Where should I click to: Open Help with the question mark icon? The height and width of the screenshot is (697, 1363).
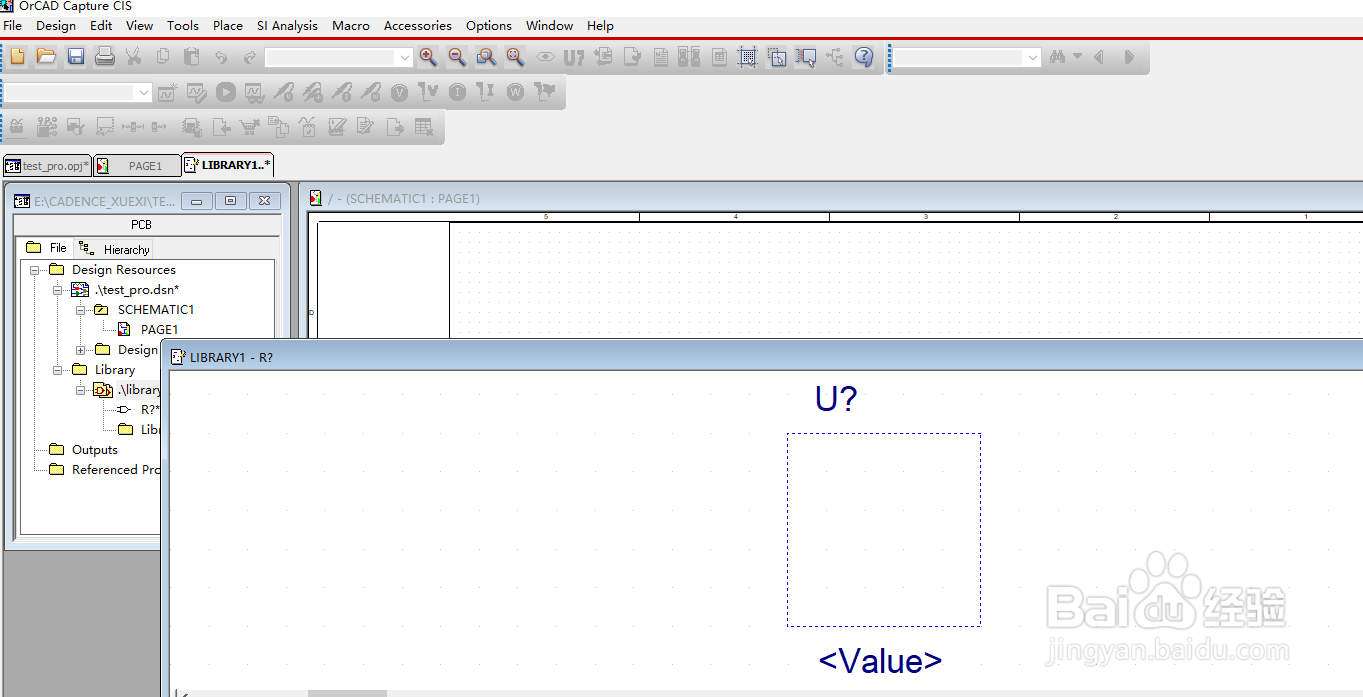(864, 57)
